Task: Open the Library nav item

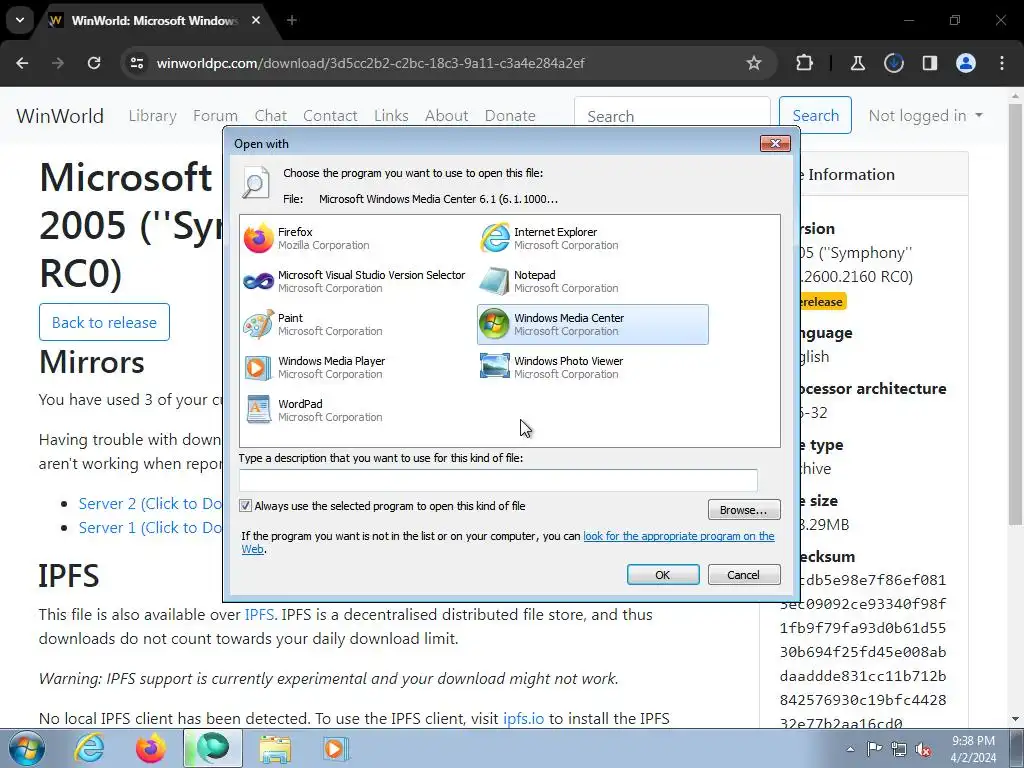Action: coord(152,116)
